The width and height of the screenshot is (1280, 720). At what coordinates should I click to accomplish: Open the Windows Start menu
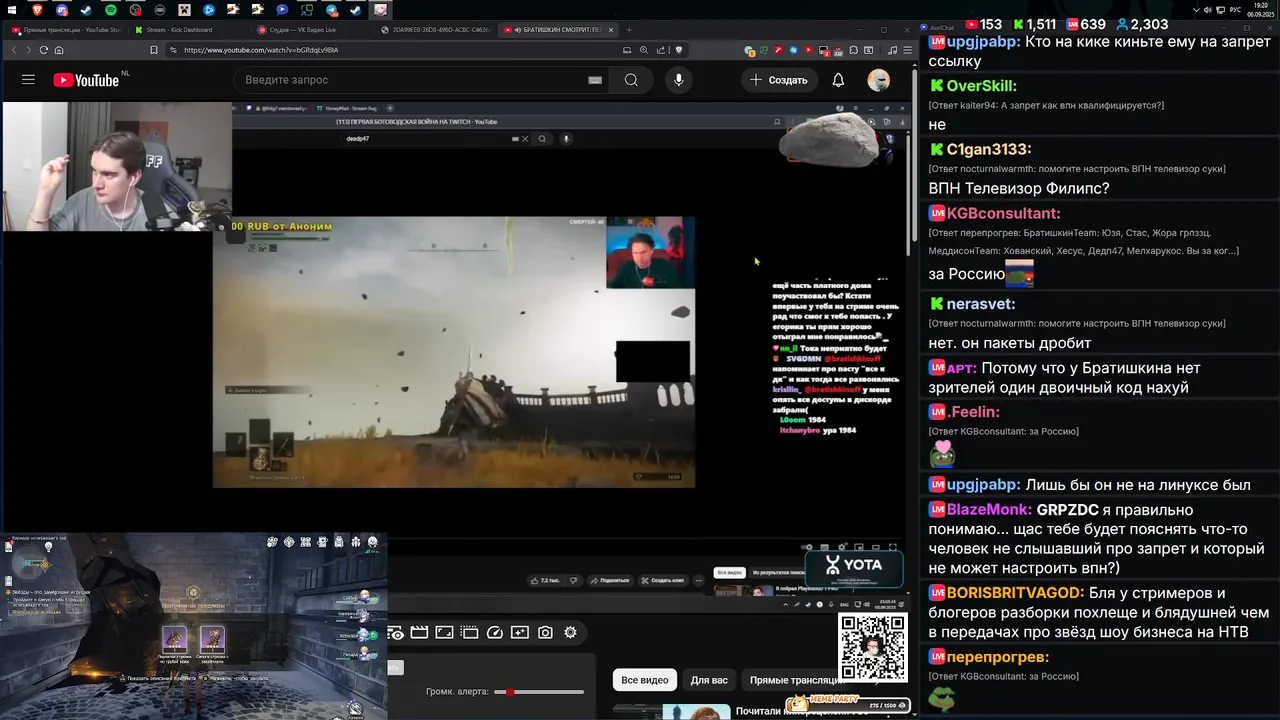[x=12, y=10]
